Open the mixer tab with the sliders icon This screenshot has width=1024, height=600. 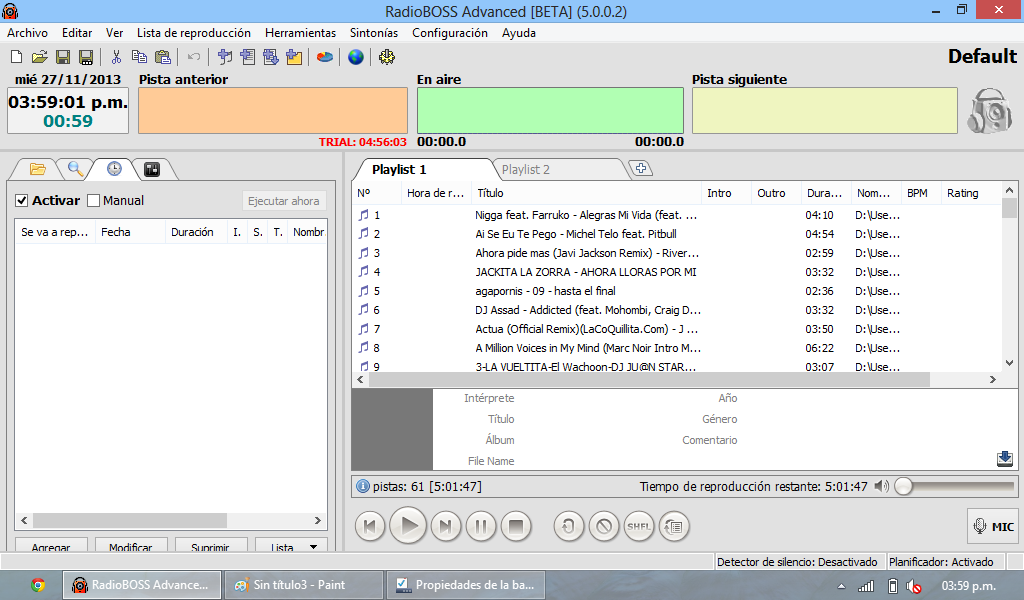152,170
